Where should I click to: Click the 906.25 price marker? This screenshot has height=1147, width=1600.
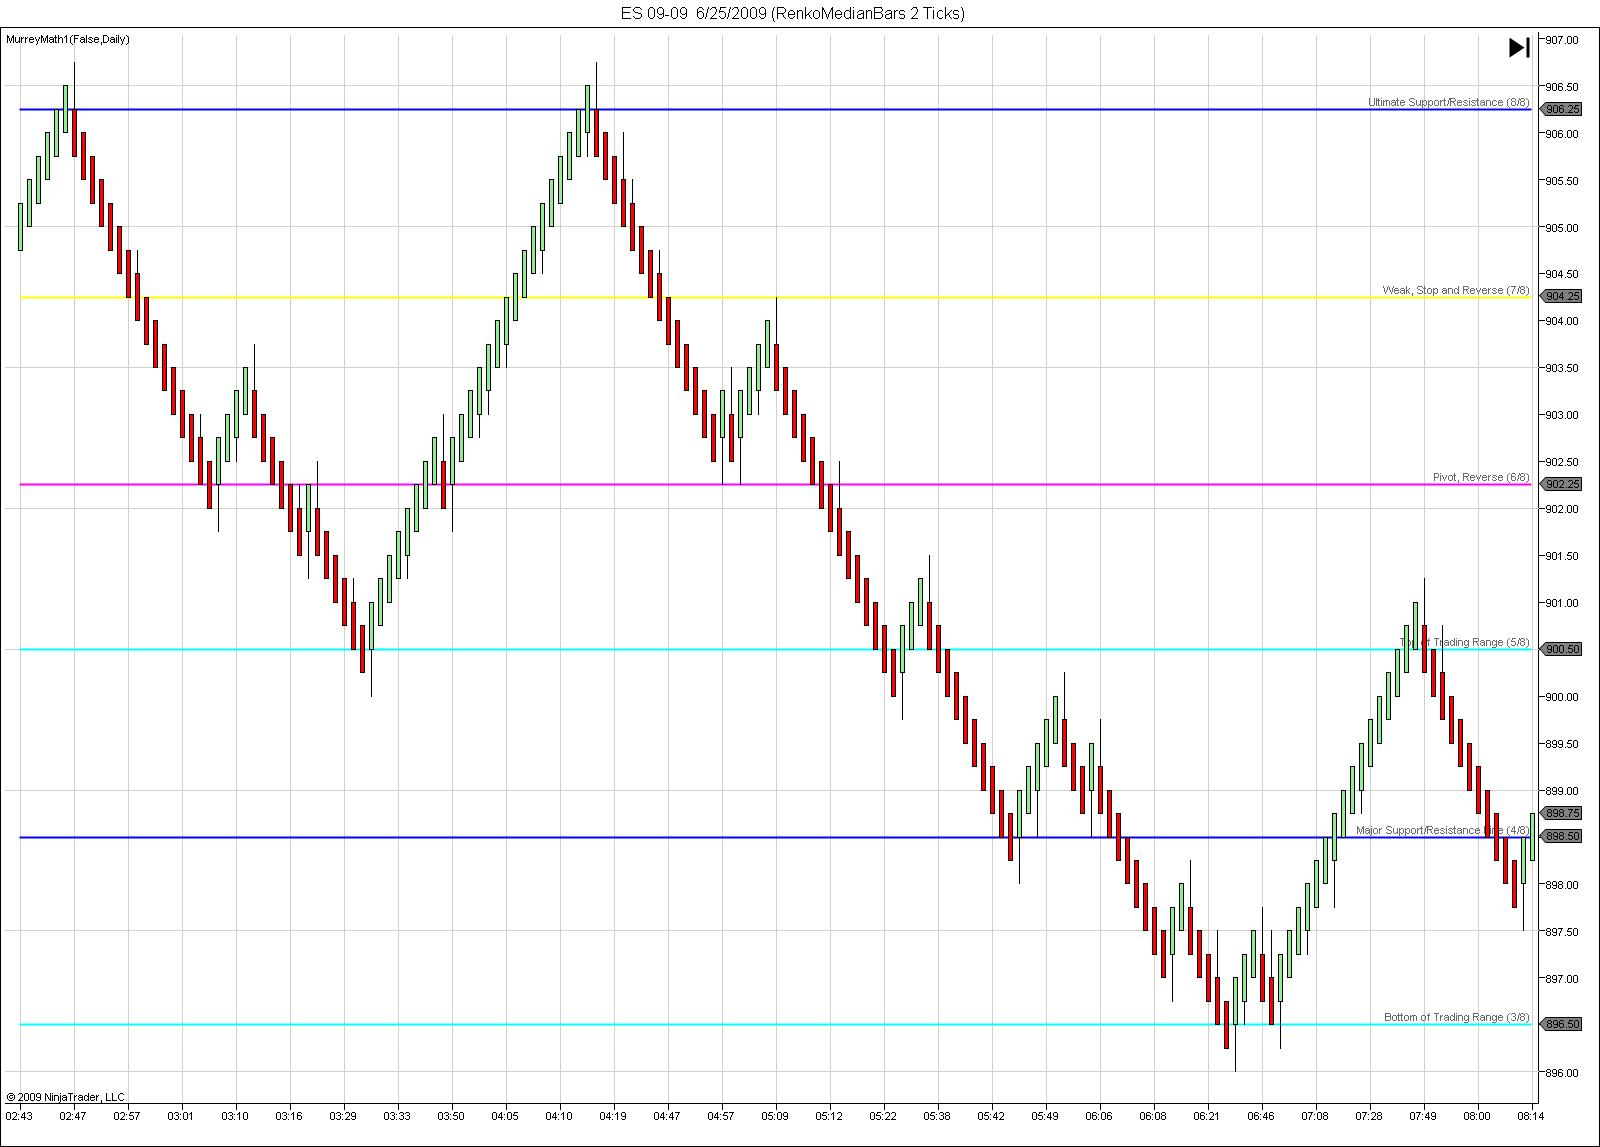pyautogui.click(x=1562, y=109)
